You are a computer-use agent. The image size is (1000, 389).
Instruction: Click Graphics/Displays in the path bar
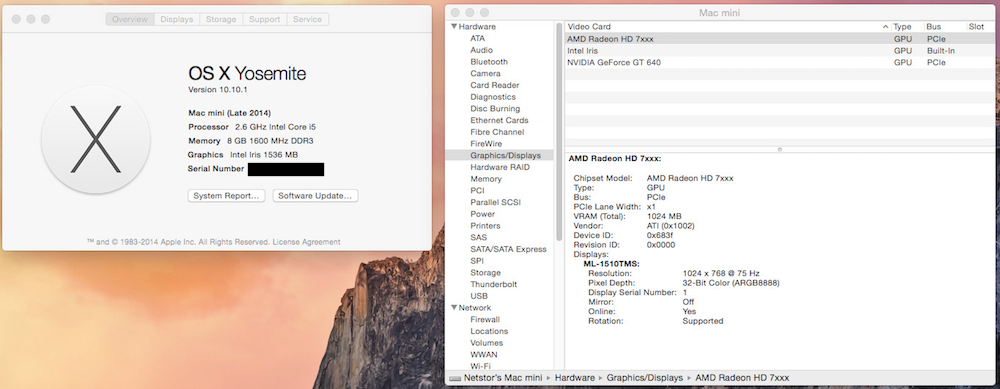[x=645, y=378]
